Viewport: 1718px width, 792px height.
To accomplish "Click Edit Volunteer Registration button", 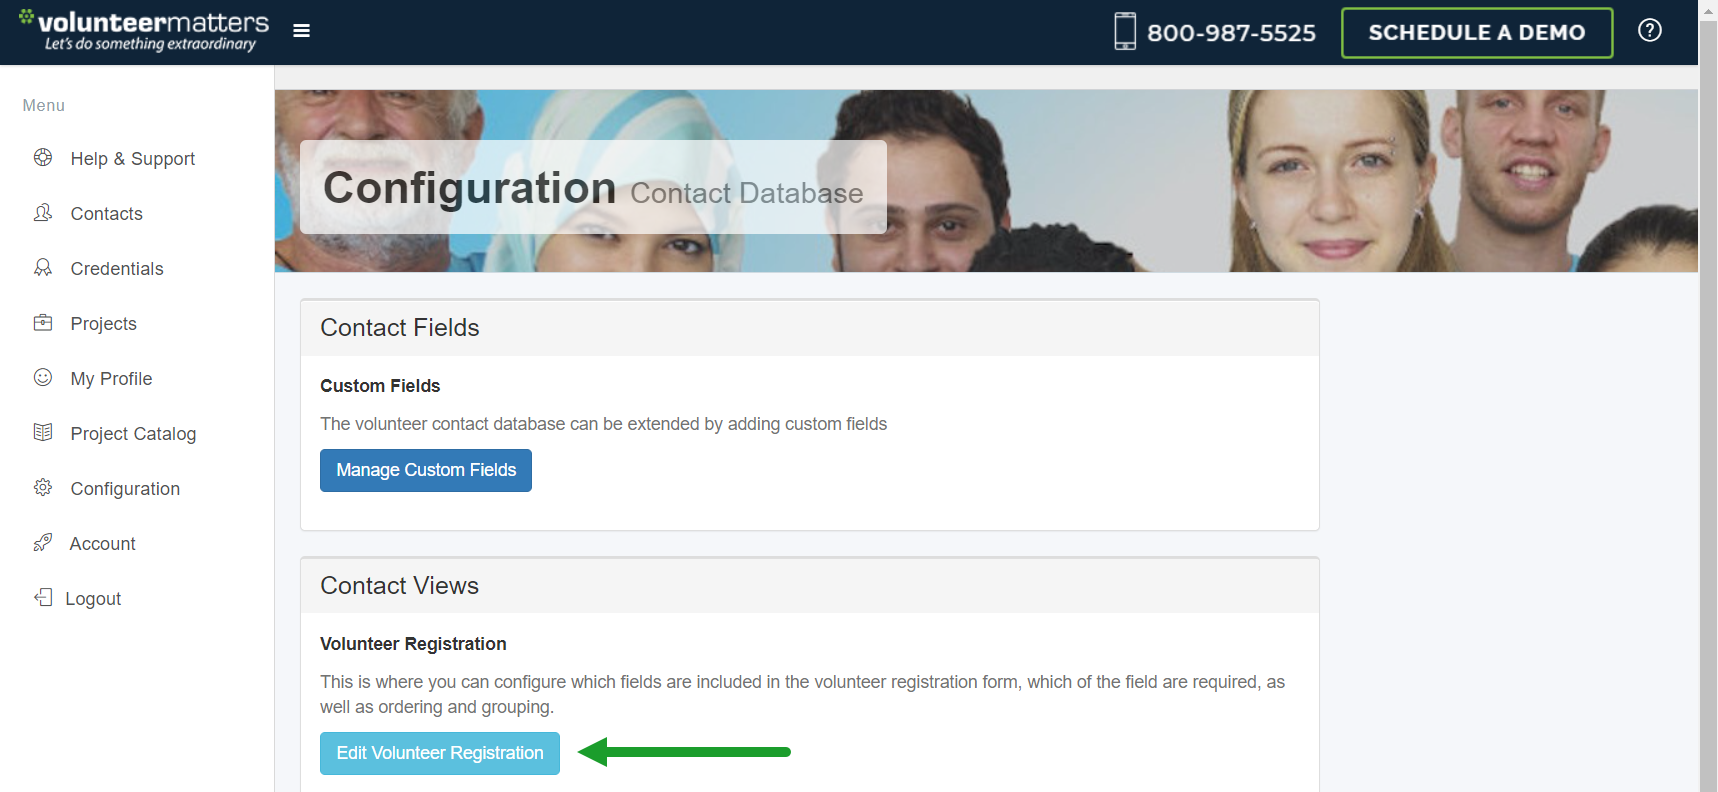I will [440, 753].
